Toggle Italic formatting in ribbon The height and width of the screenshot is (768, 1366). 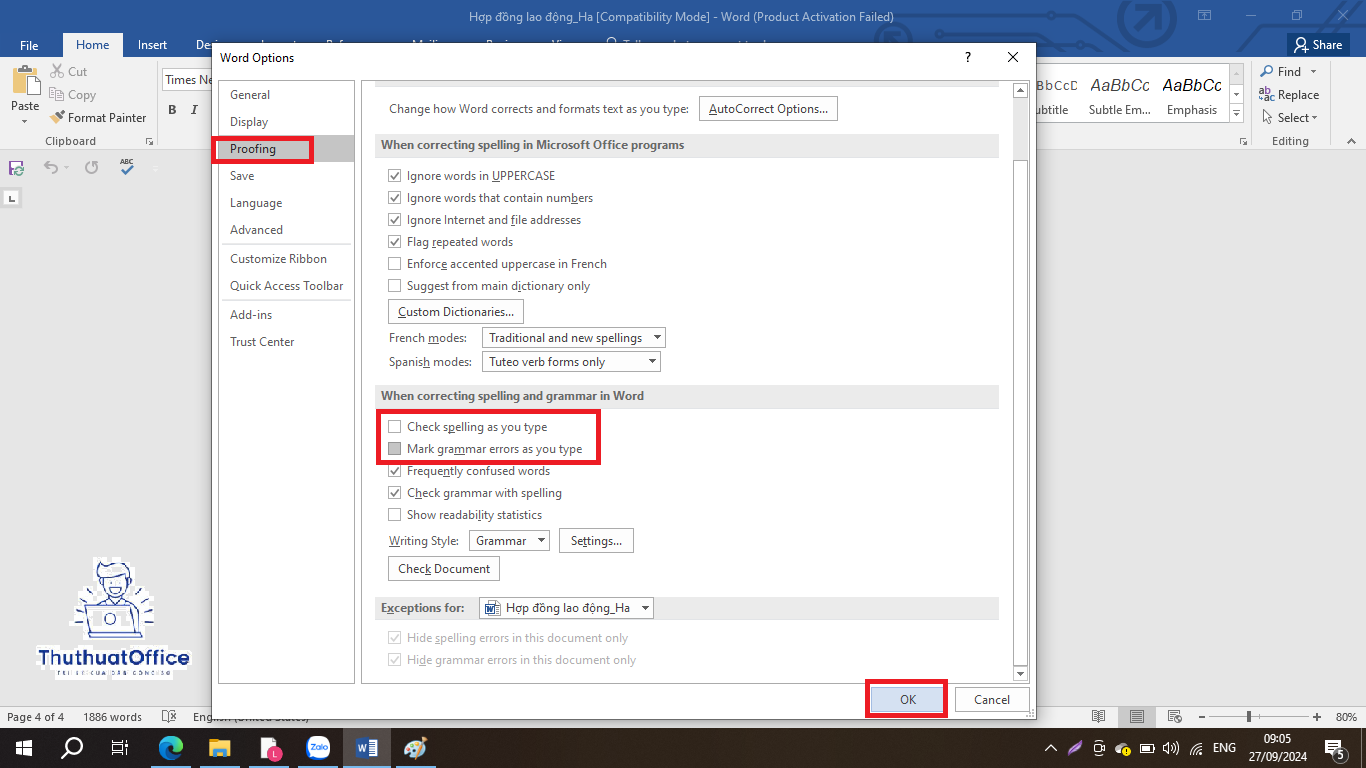click(x=196, y=110)
